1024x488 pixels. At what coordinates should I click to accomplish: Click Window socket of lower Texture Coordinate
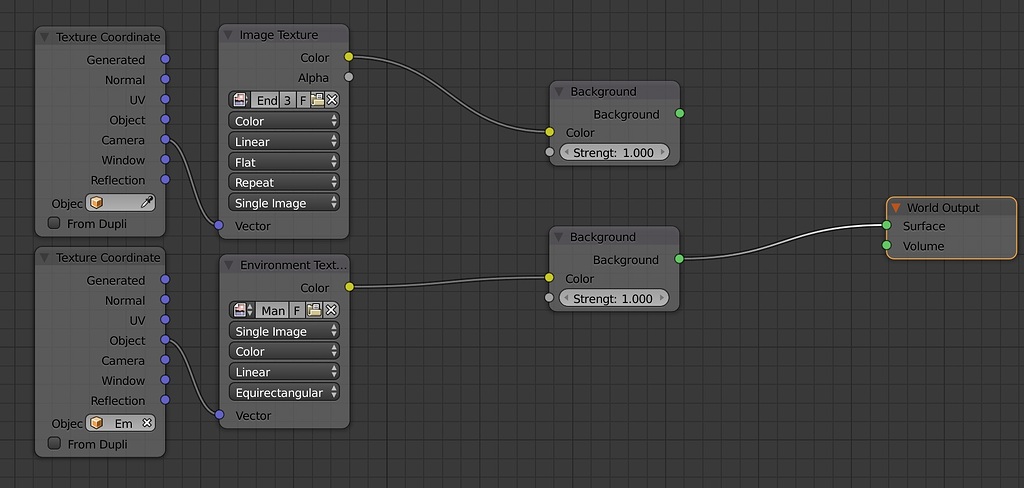click(x=165, y=380)
